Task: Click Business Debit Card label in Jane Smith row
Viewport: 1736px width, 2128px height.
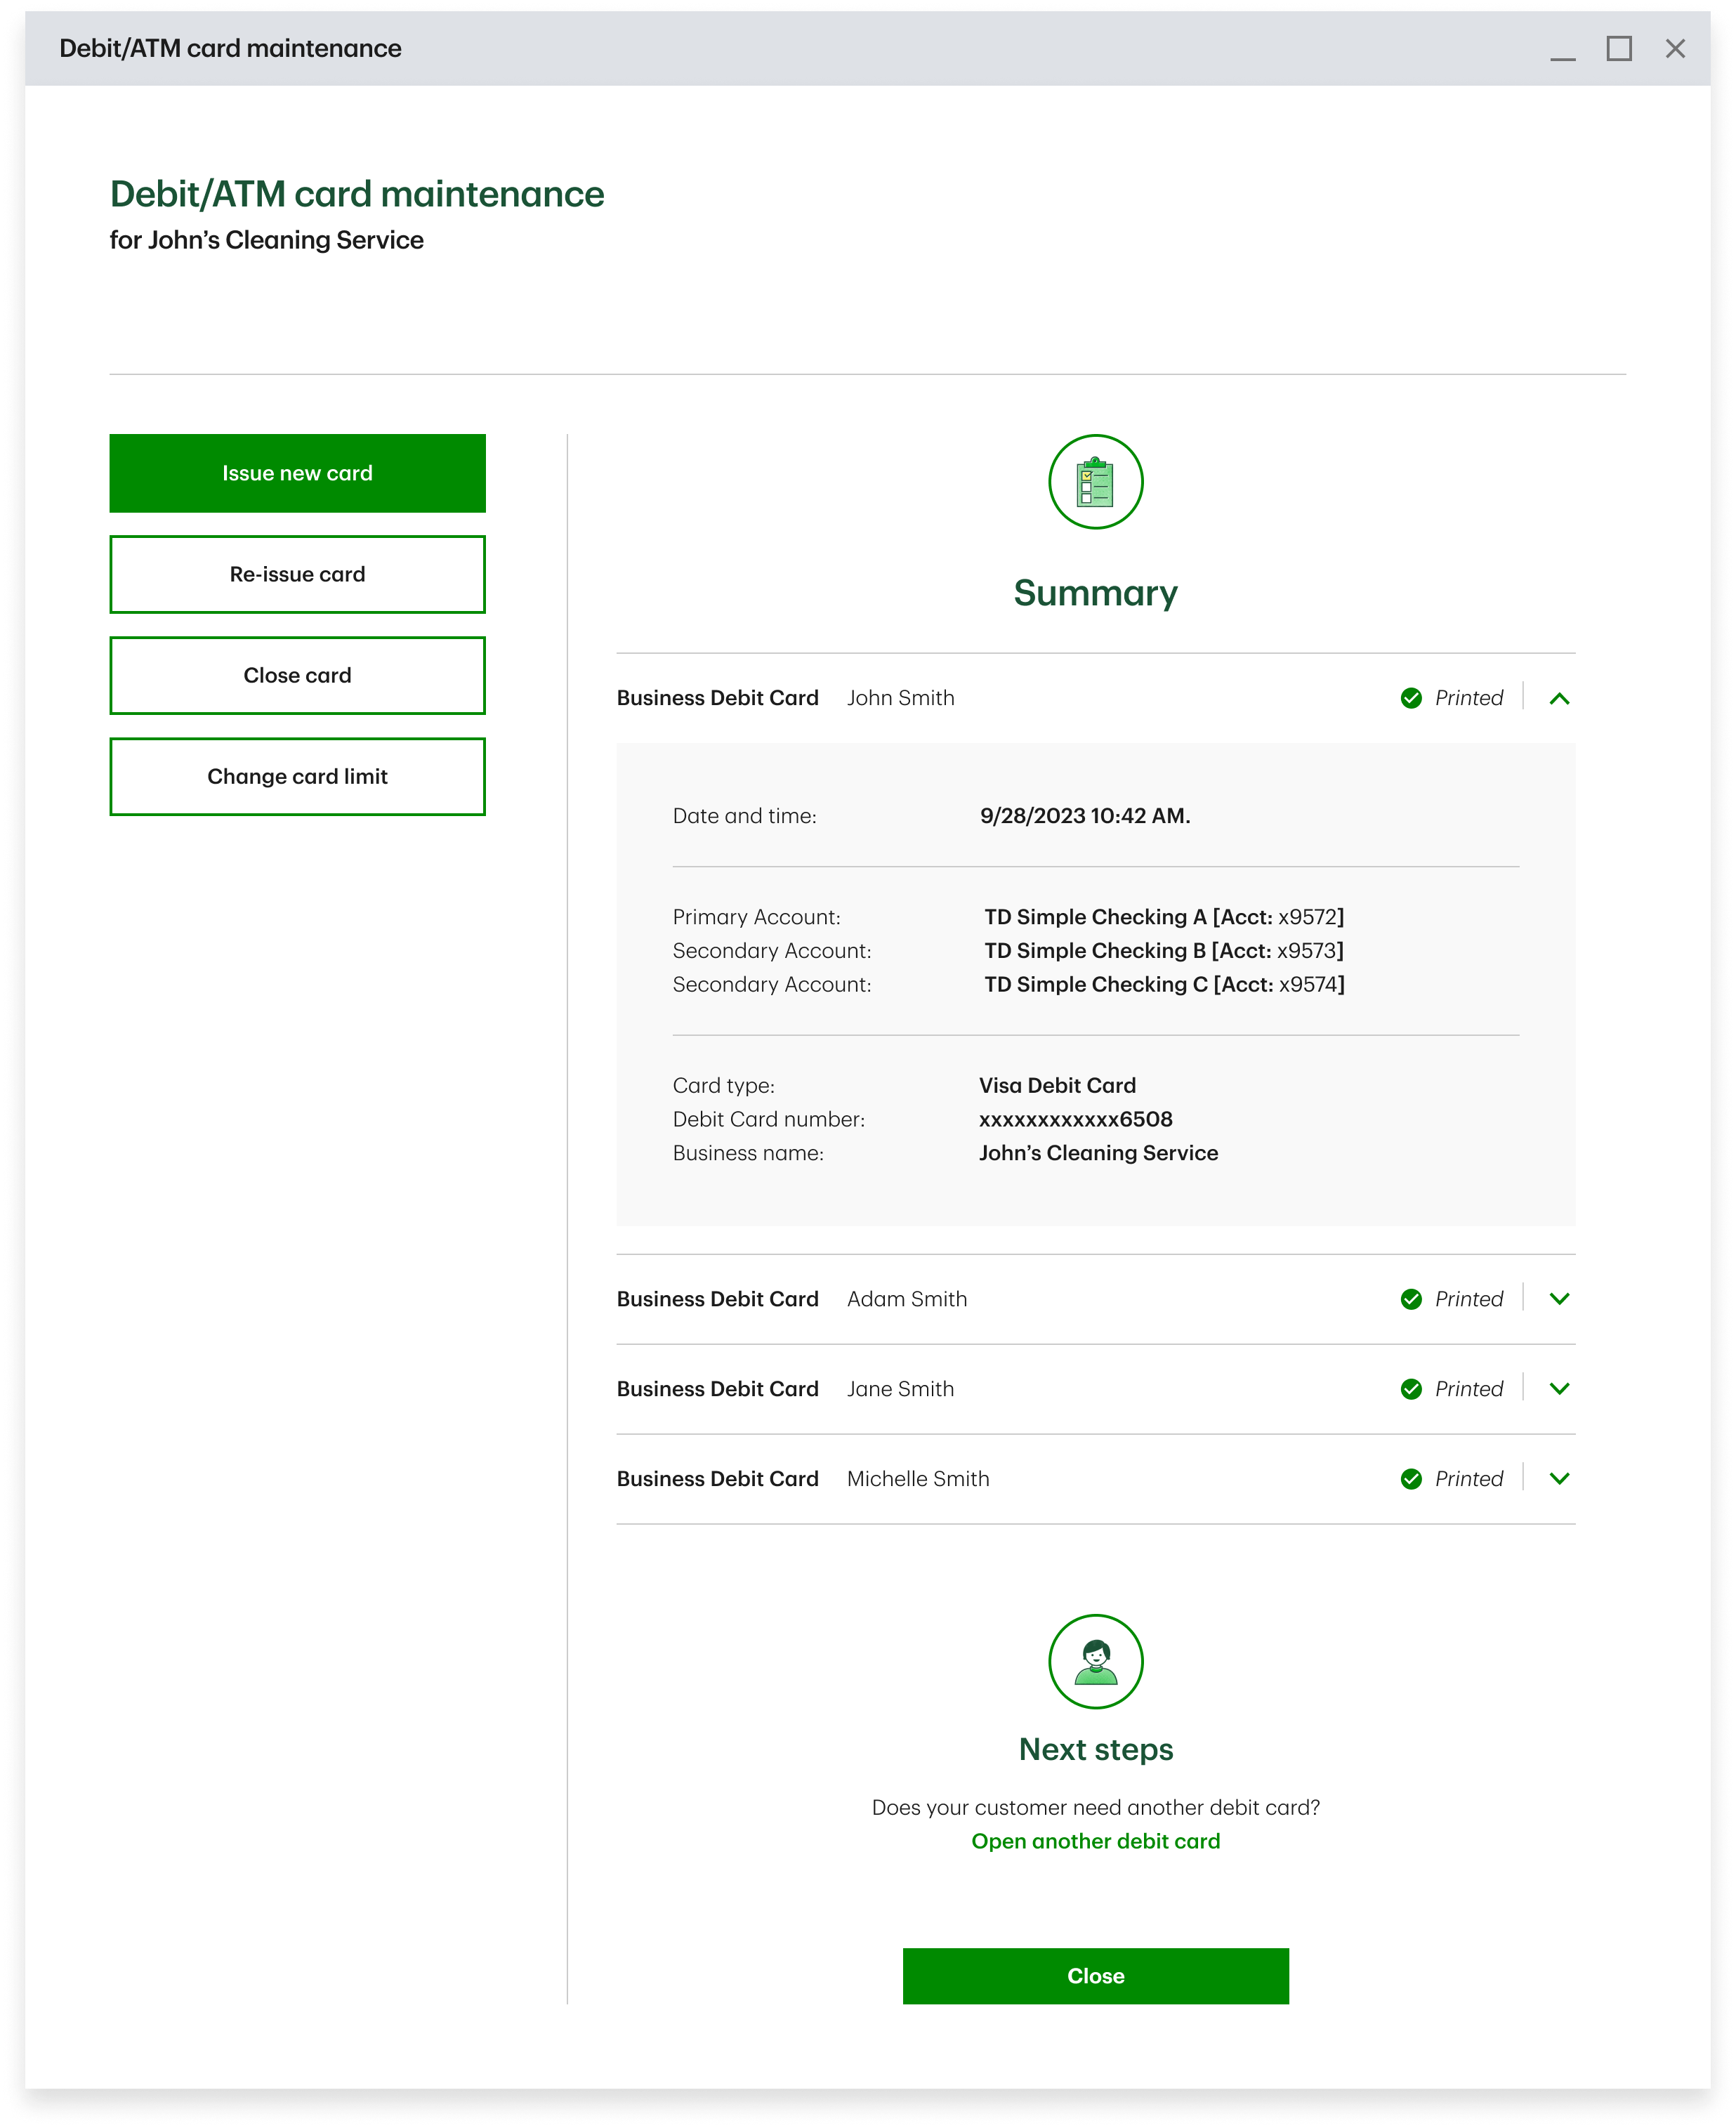Action: tap(717, 1389)
